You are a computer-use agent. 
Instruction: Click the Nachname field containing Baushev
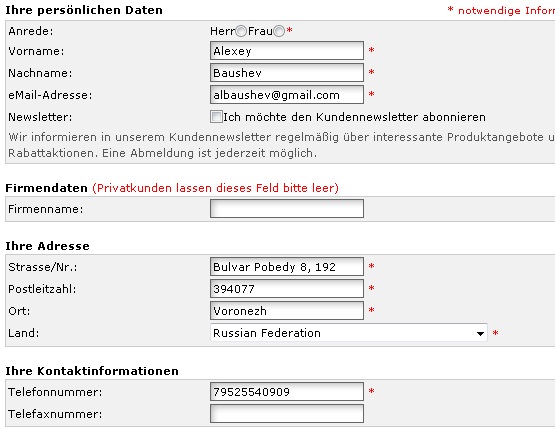(287, 73)
